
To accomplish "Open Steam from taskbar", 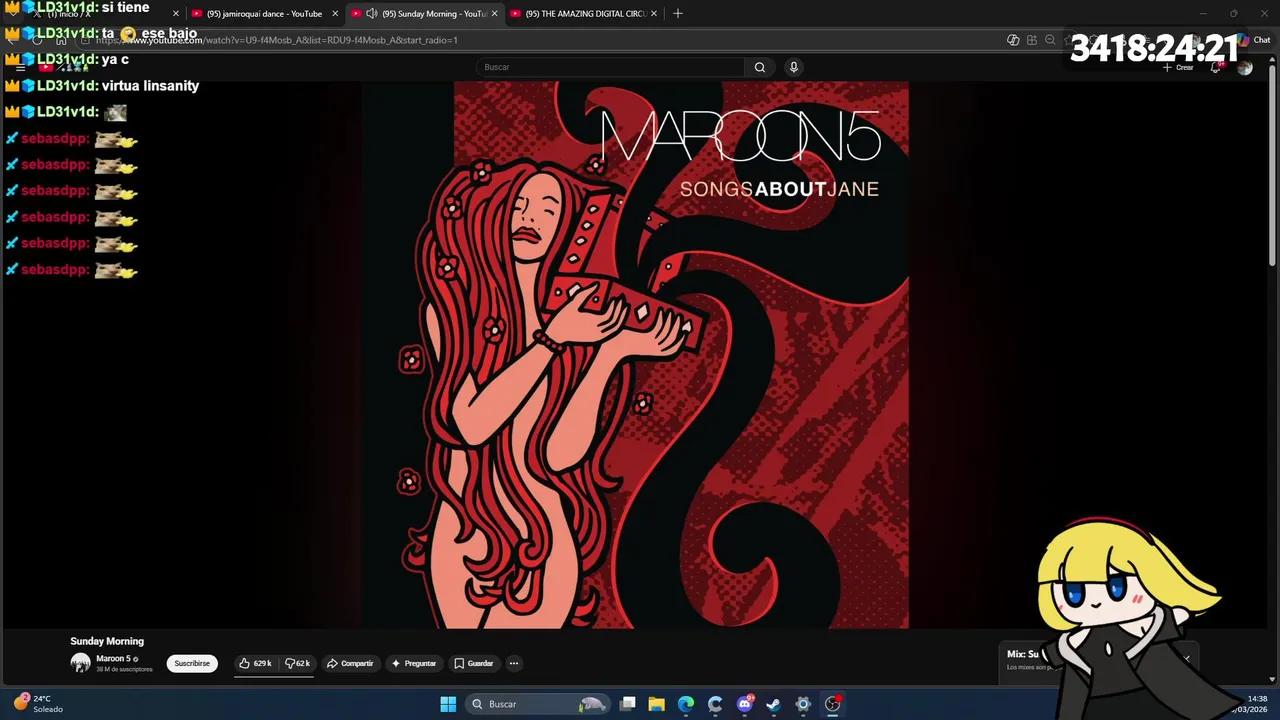I will 773,704.
